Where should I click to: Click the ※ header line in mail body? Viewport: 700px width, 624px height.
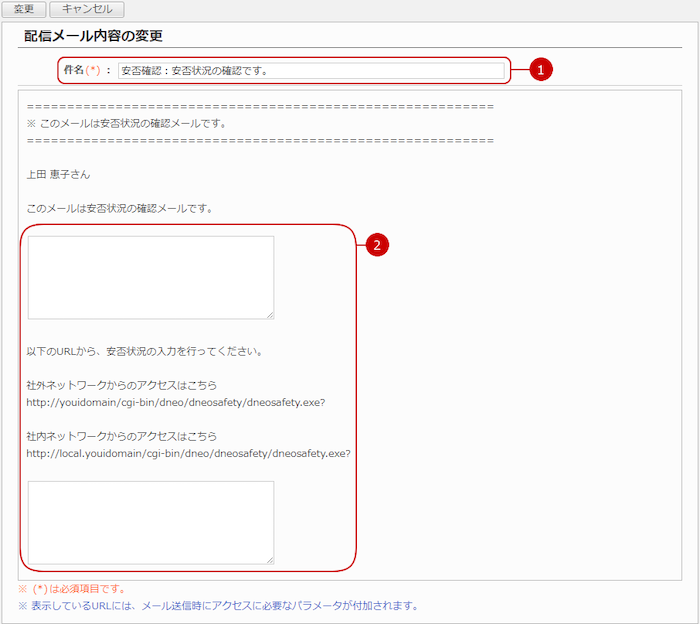point(125,123)
